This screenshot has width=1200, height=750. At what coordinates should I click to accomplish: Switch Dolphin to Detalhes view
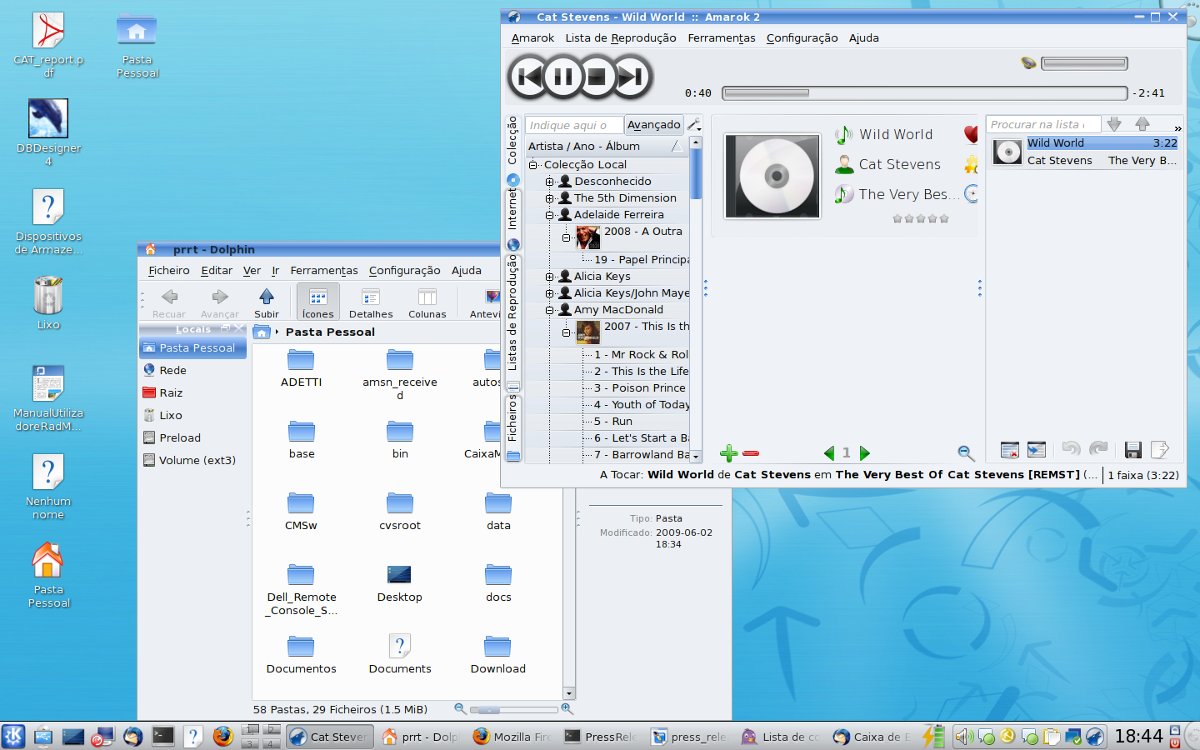point(370,302)
